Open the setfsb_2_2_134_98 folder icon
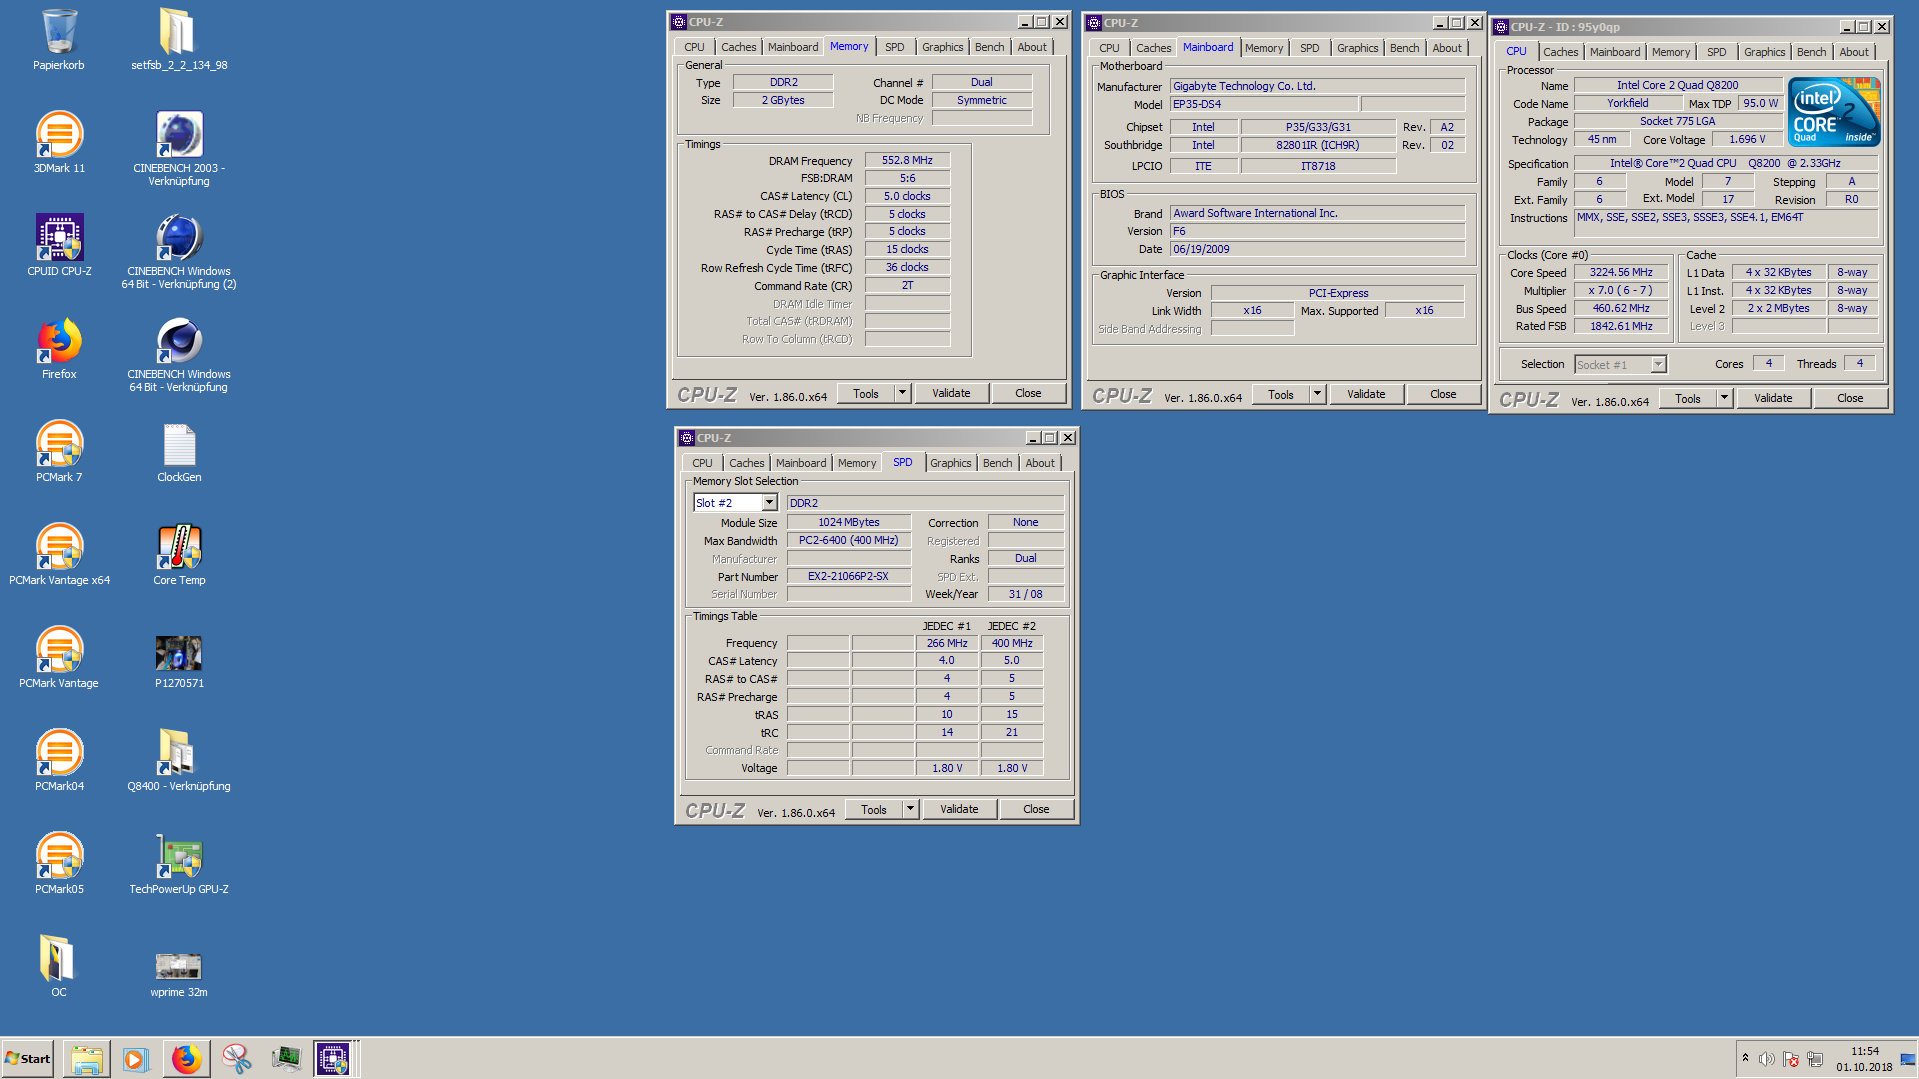1919x1079 pixels. tap(179, 41)
